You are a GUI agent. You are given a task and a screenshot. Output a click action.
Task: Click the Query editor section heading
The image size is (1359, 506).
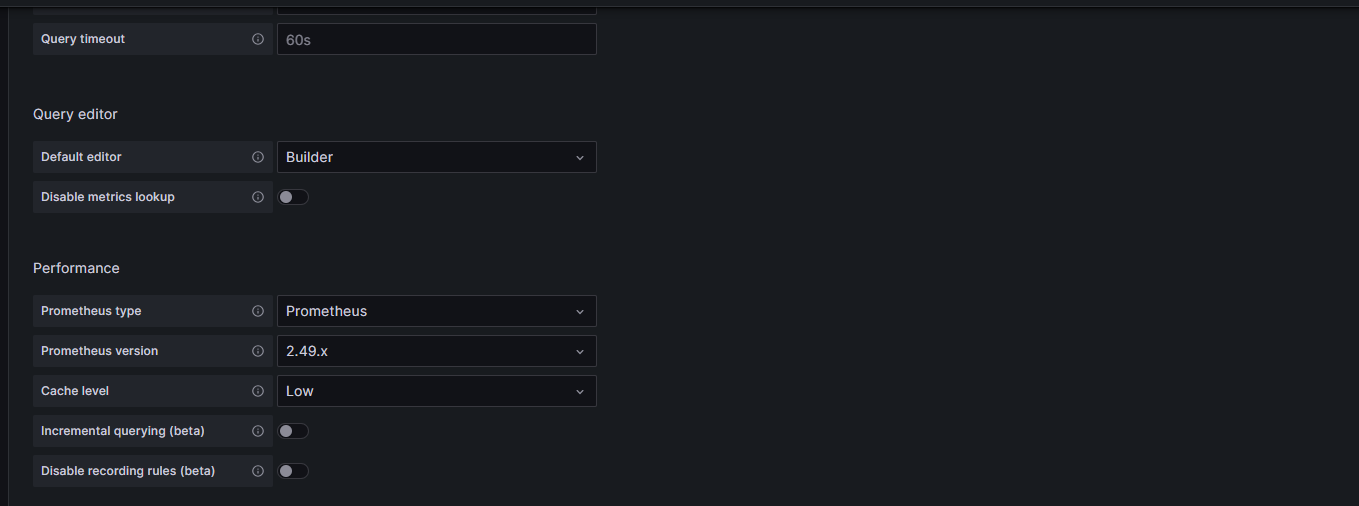pyautogui.click(x=75, y=114)
